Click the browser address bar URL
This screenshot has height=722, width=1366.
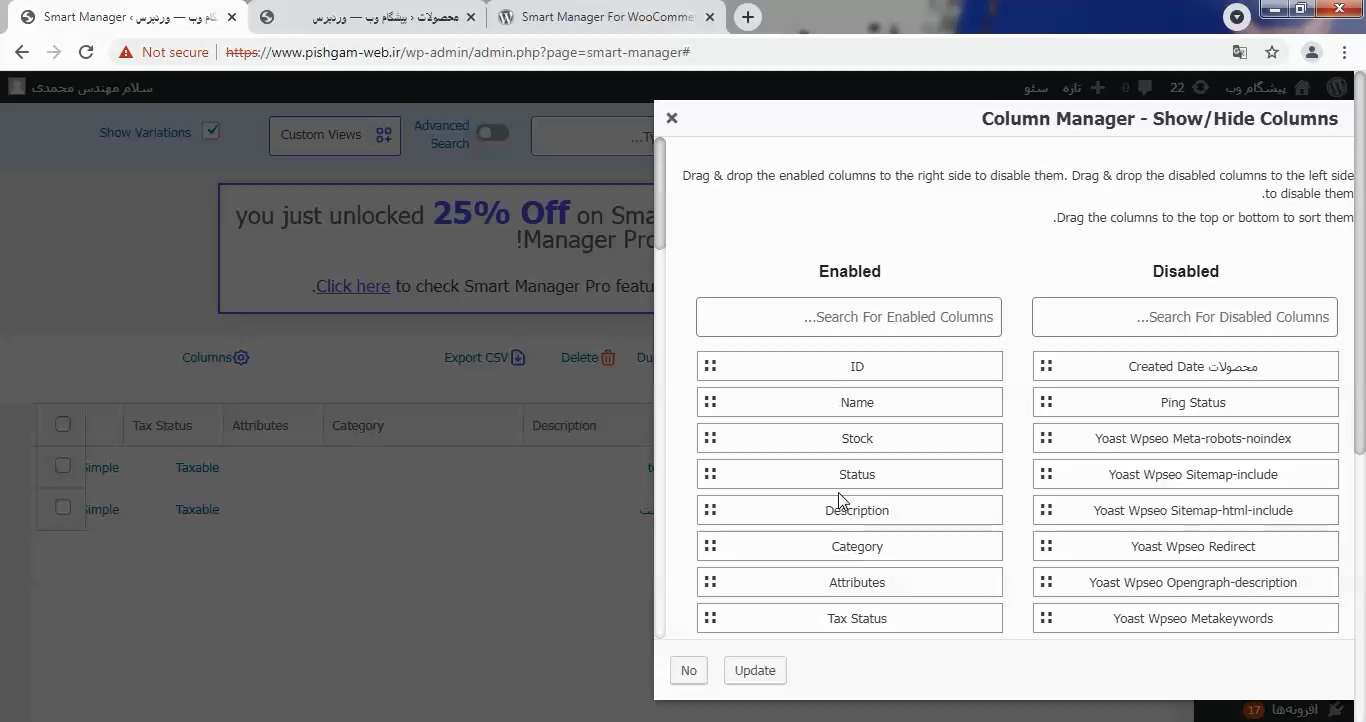pyautogui.click(x=458, y=52)
